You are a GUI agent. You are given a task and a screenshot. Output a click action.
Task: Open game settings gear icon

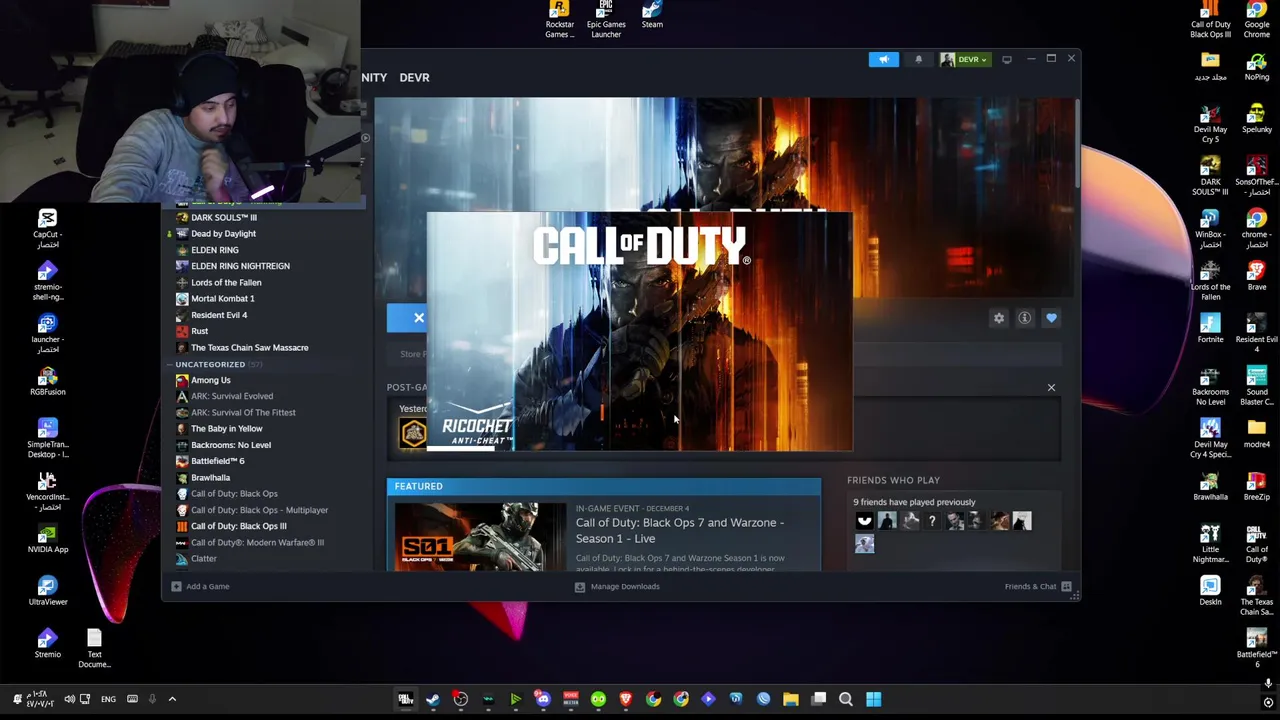998,318
